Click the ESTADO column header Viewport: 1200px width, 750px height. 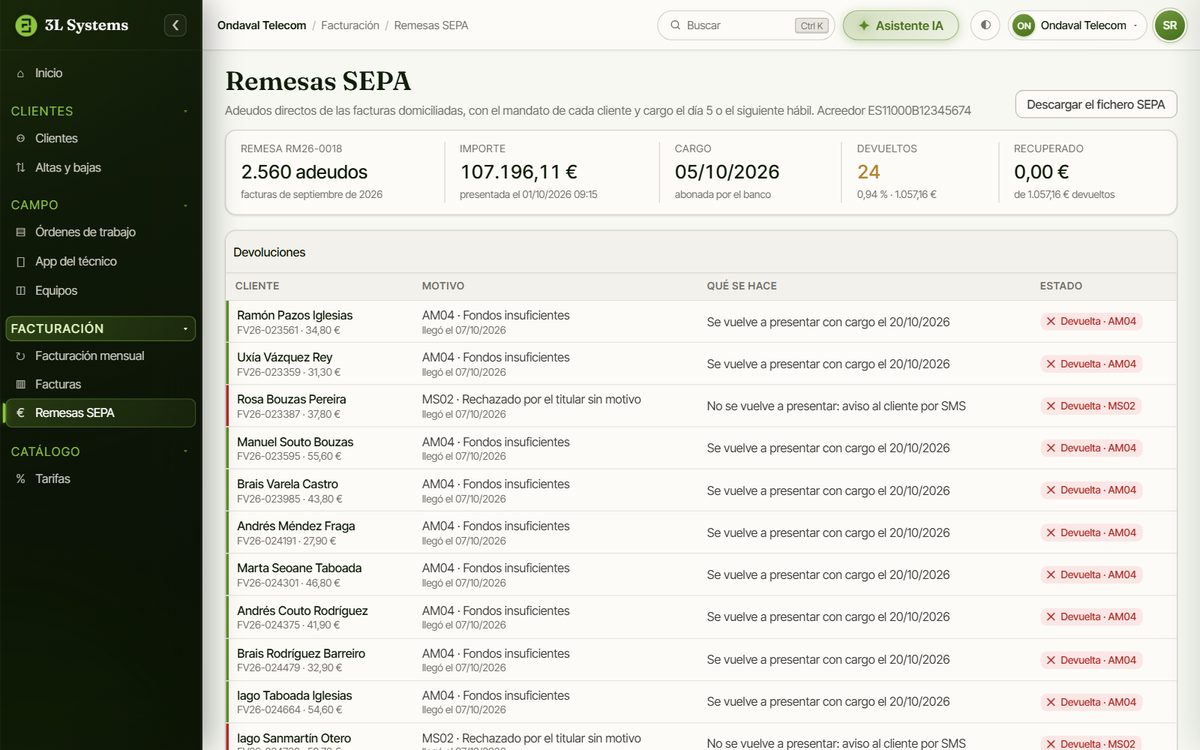point(1061,286)
